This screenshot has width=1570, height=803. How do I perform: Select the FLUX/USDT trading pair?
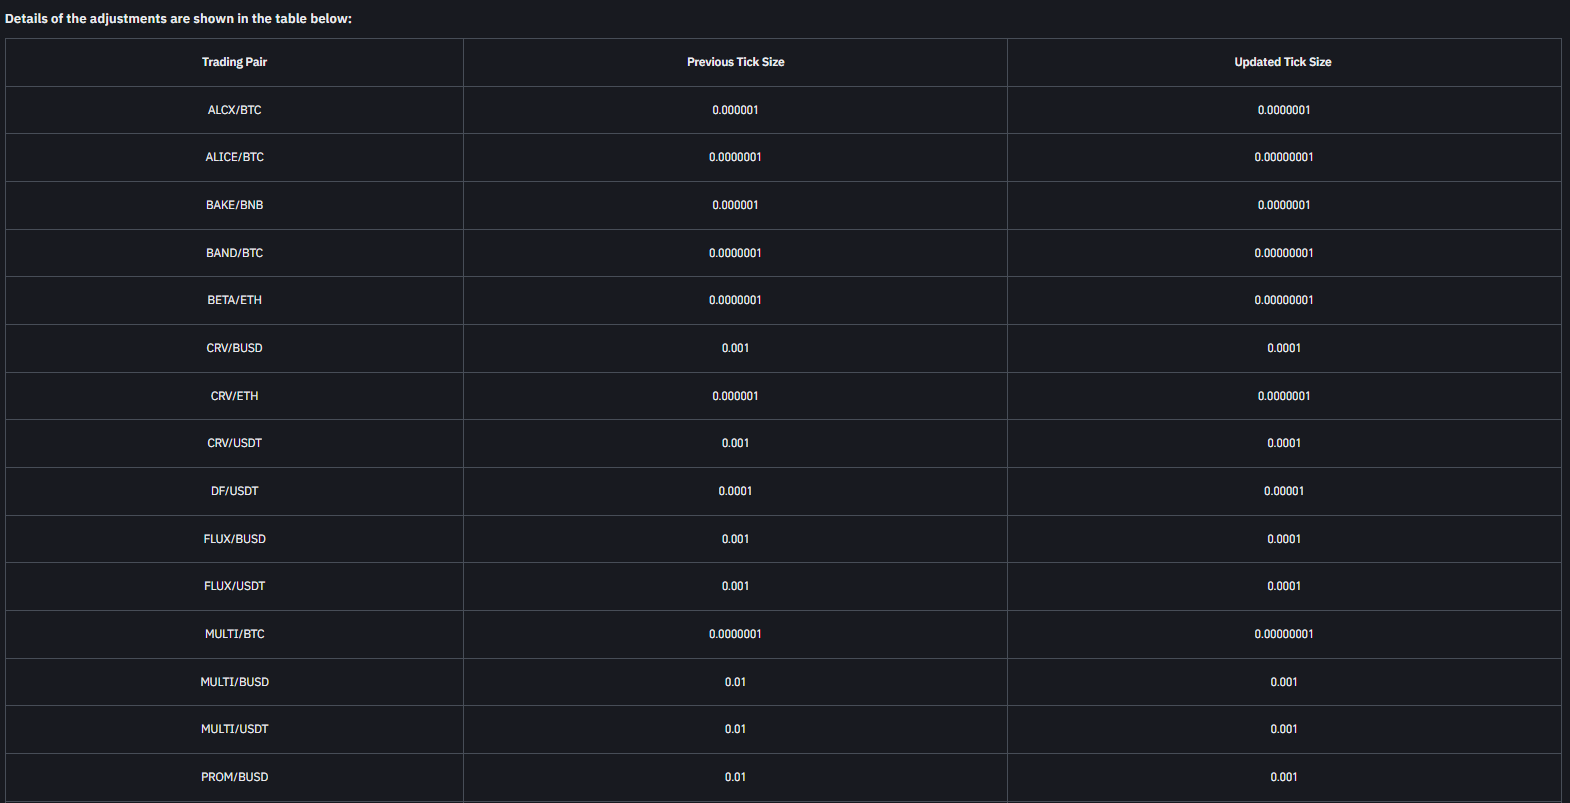pos(234,586)
